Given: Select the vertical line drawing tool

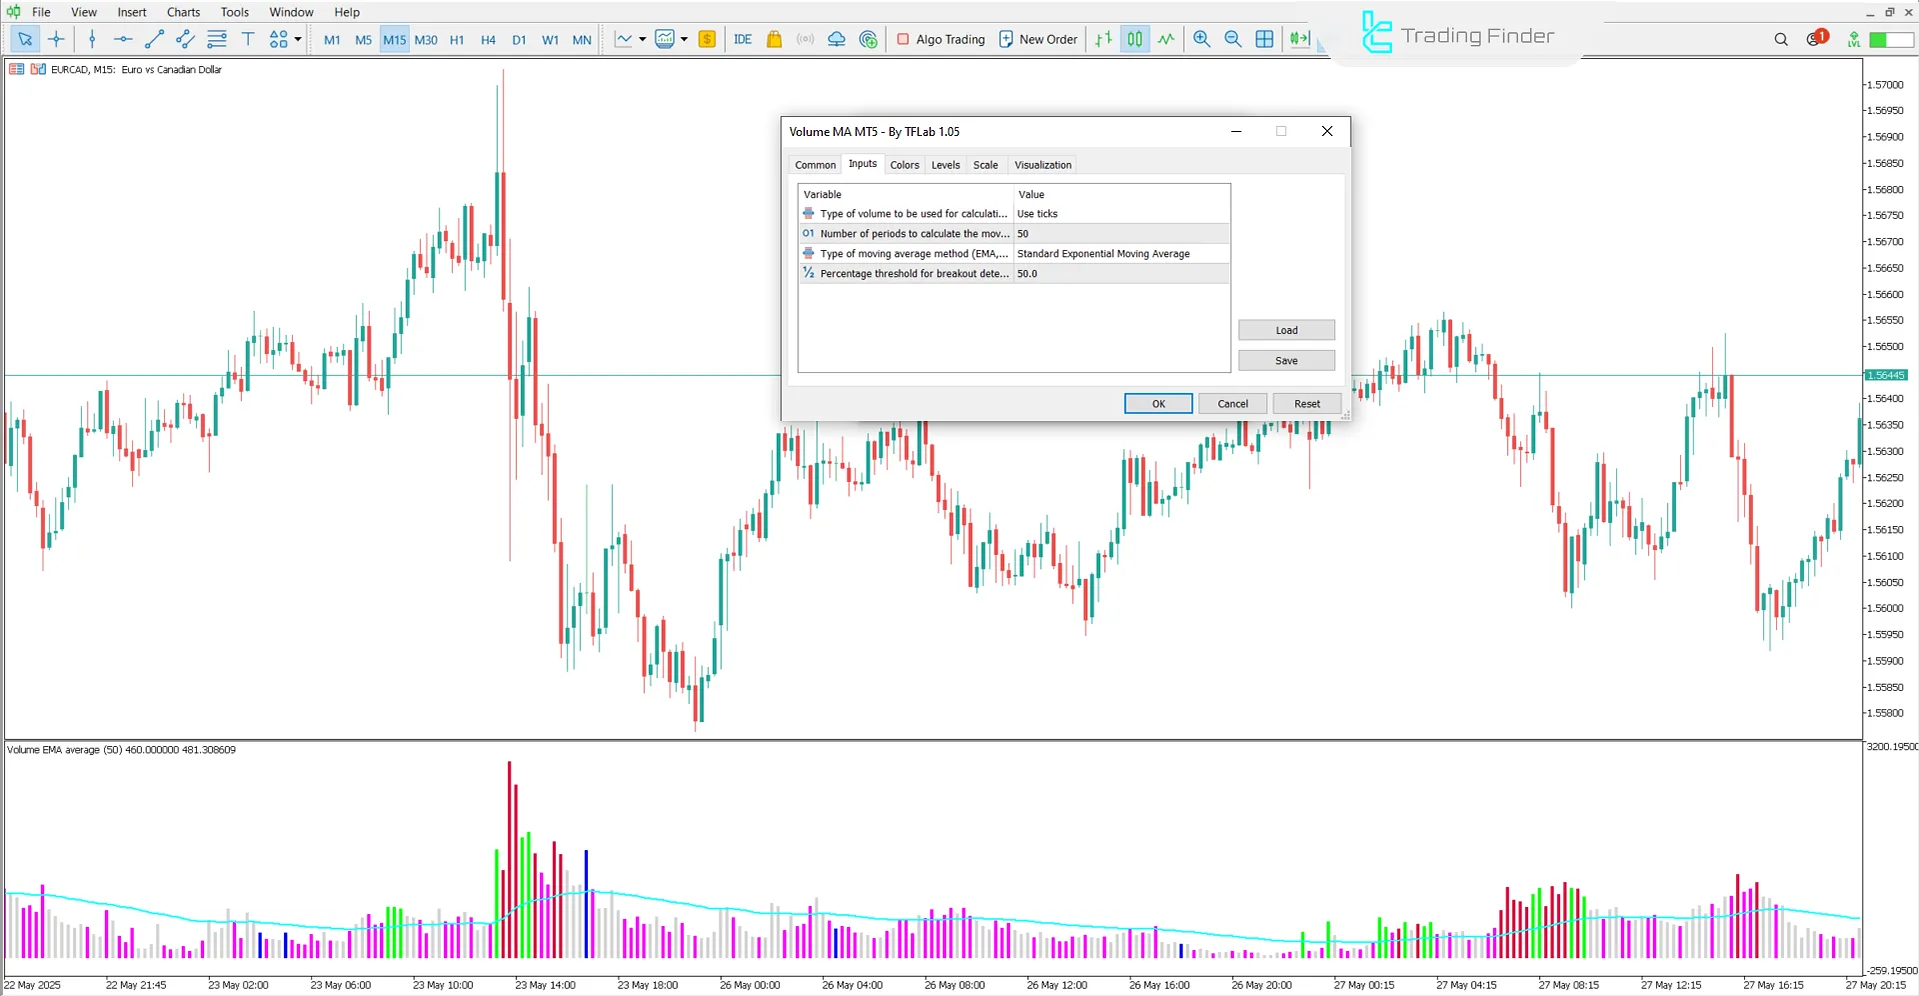Looking at the screenshot, I should (92, 39).
